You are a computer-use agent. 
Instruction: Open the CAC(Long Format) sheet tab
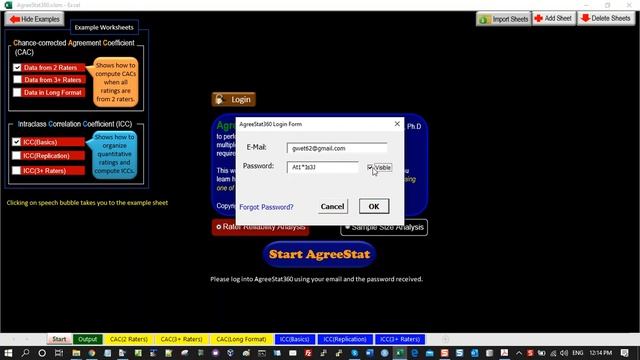tap(241, 339)
